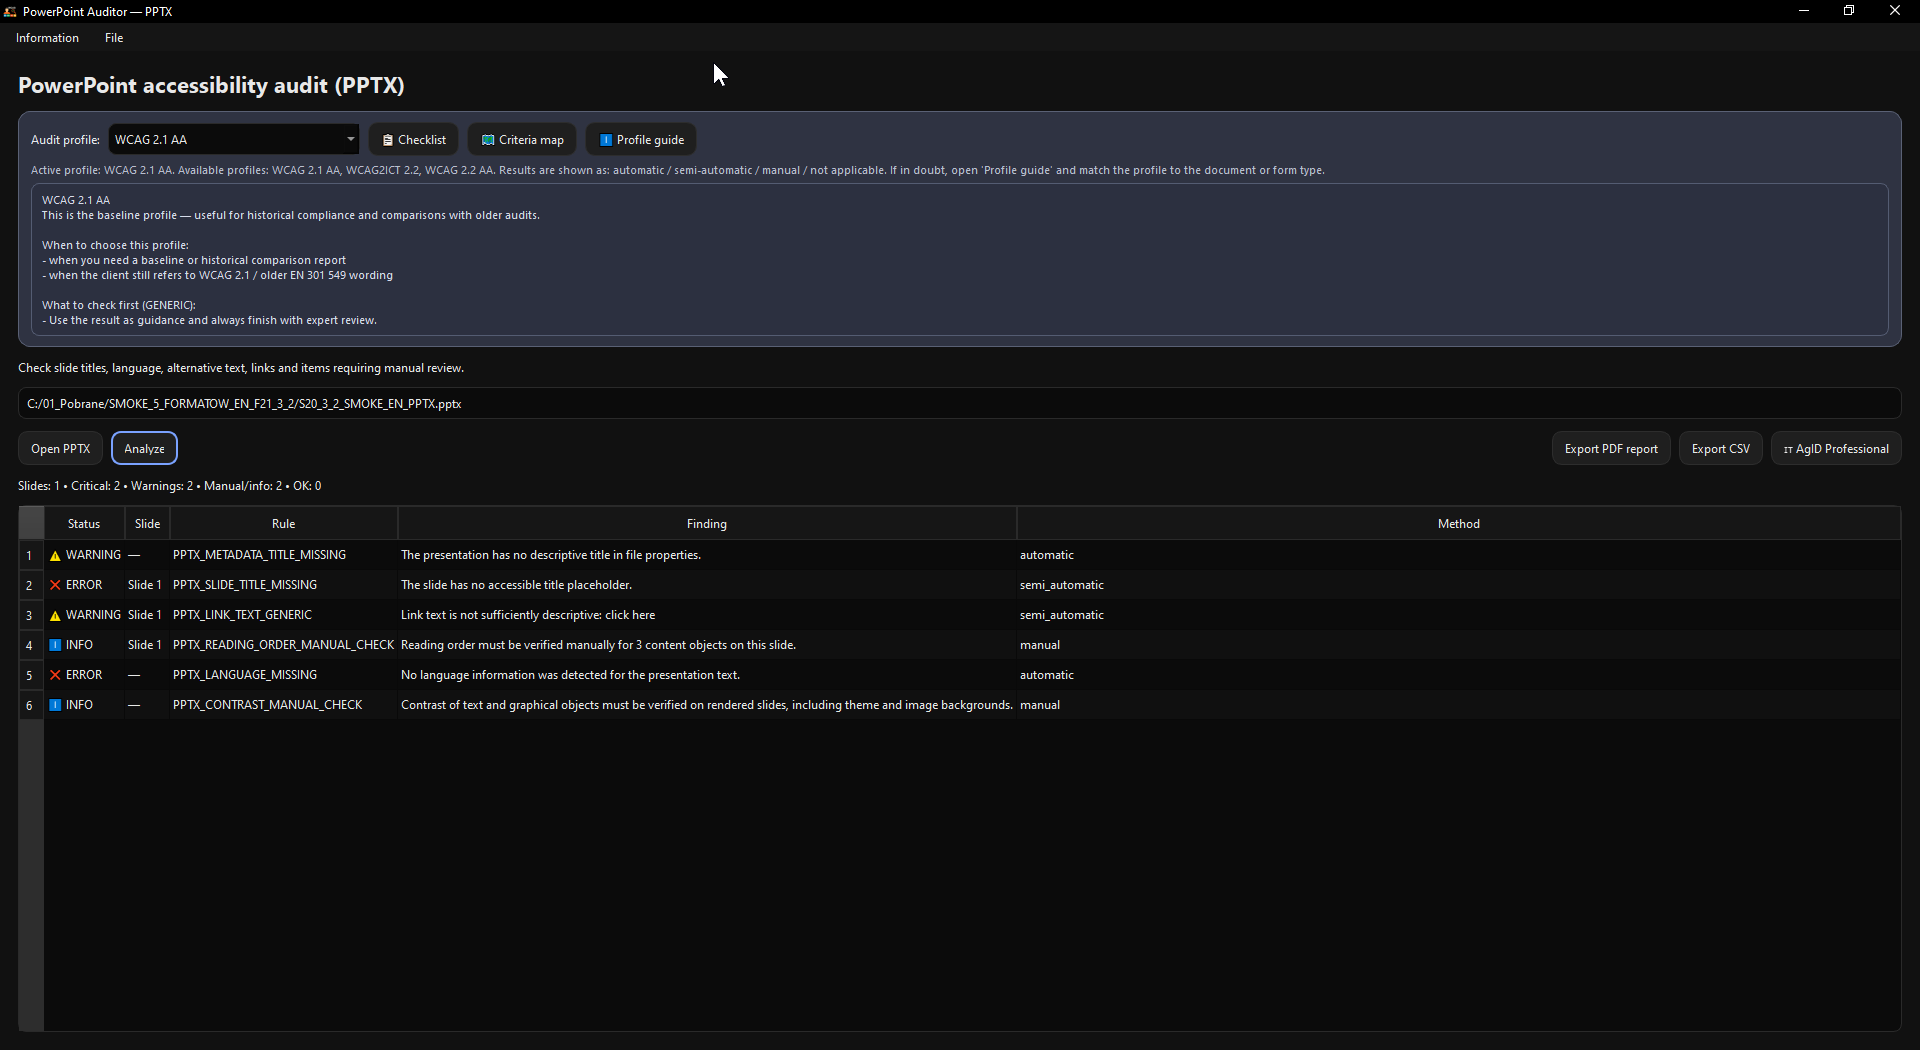Open the Information menu
The width and height of the screenshot is (1920, 1050).
tap(47, 38)
